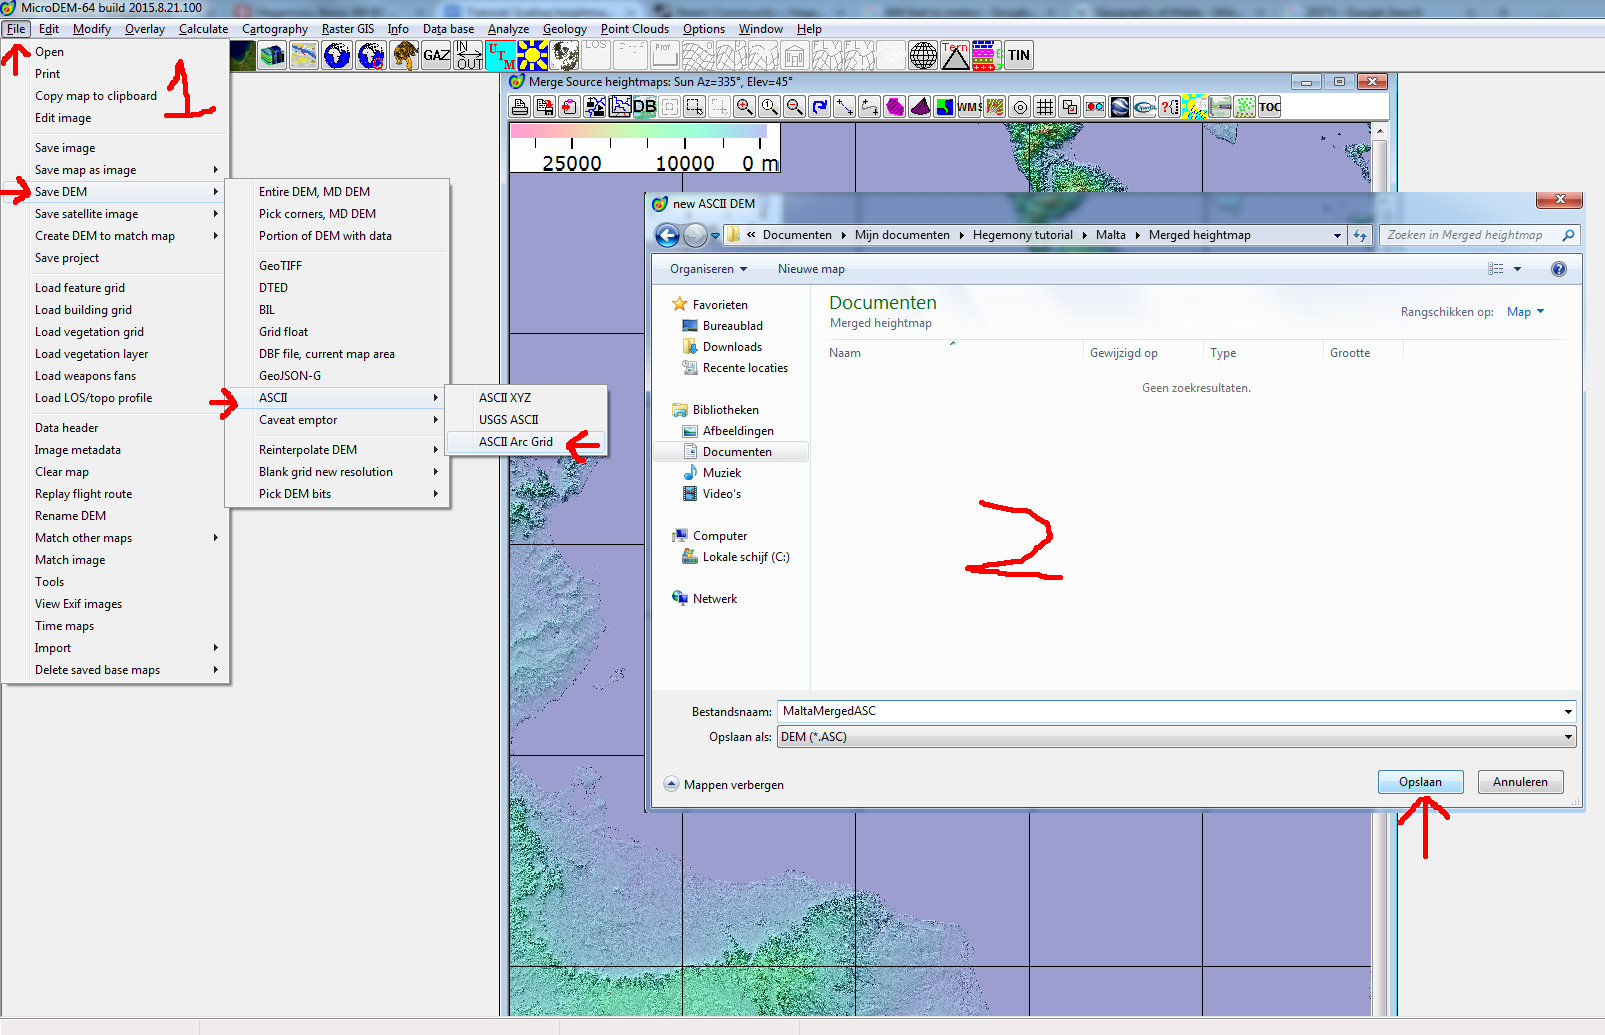Click the TOC icon in map toolbar
1605x1035 pixels.
point(1270,107)
